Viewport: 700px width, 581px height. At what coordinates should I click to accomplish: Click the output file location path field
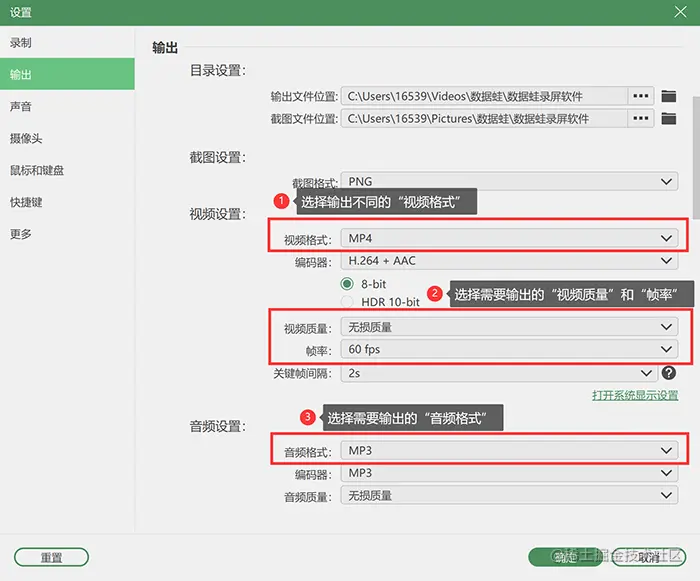pos(484,96)
